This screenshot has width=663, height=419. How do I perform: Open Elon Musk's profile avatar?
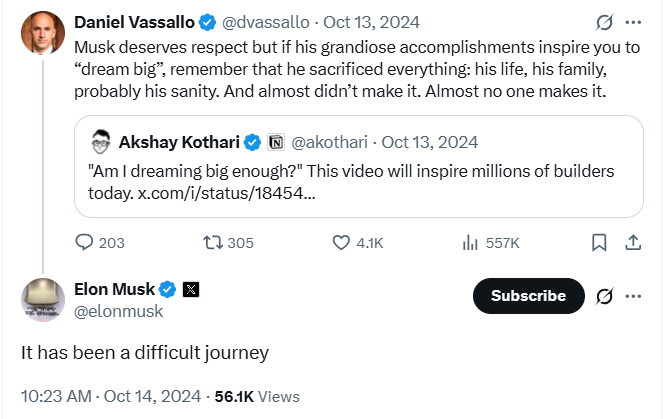pos(42,299)
